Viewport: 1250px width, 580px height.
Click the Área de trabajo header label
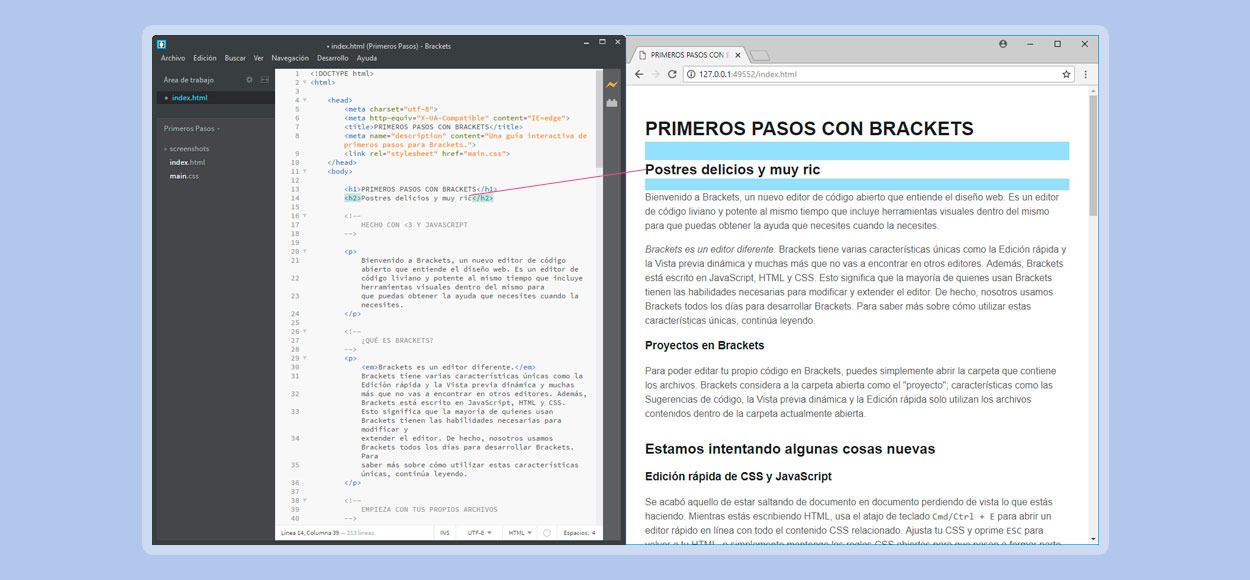click(x=189, y=80)
